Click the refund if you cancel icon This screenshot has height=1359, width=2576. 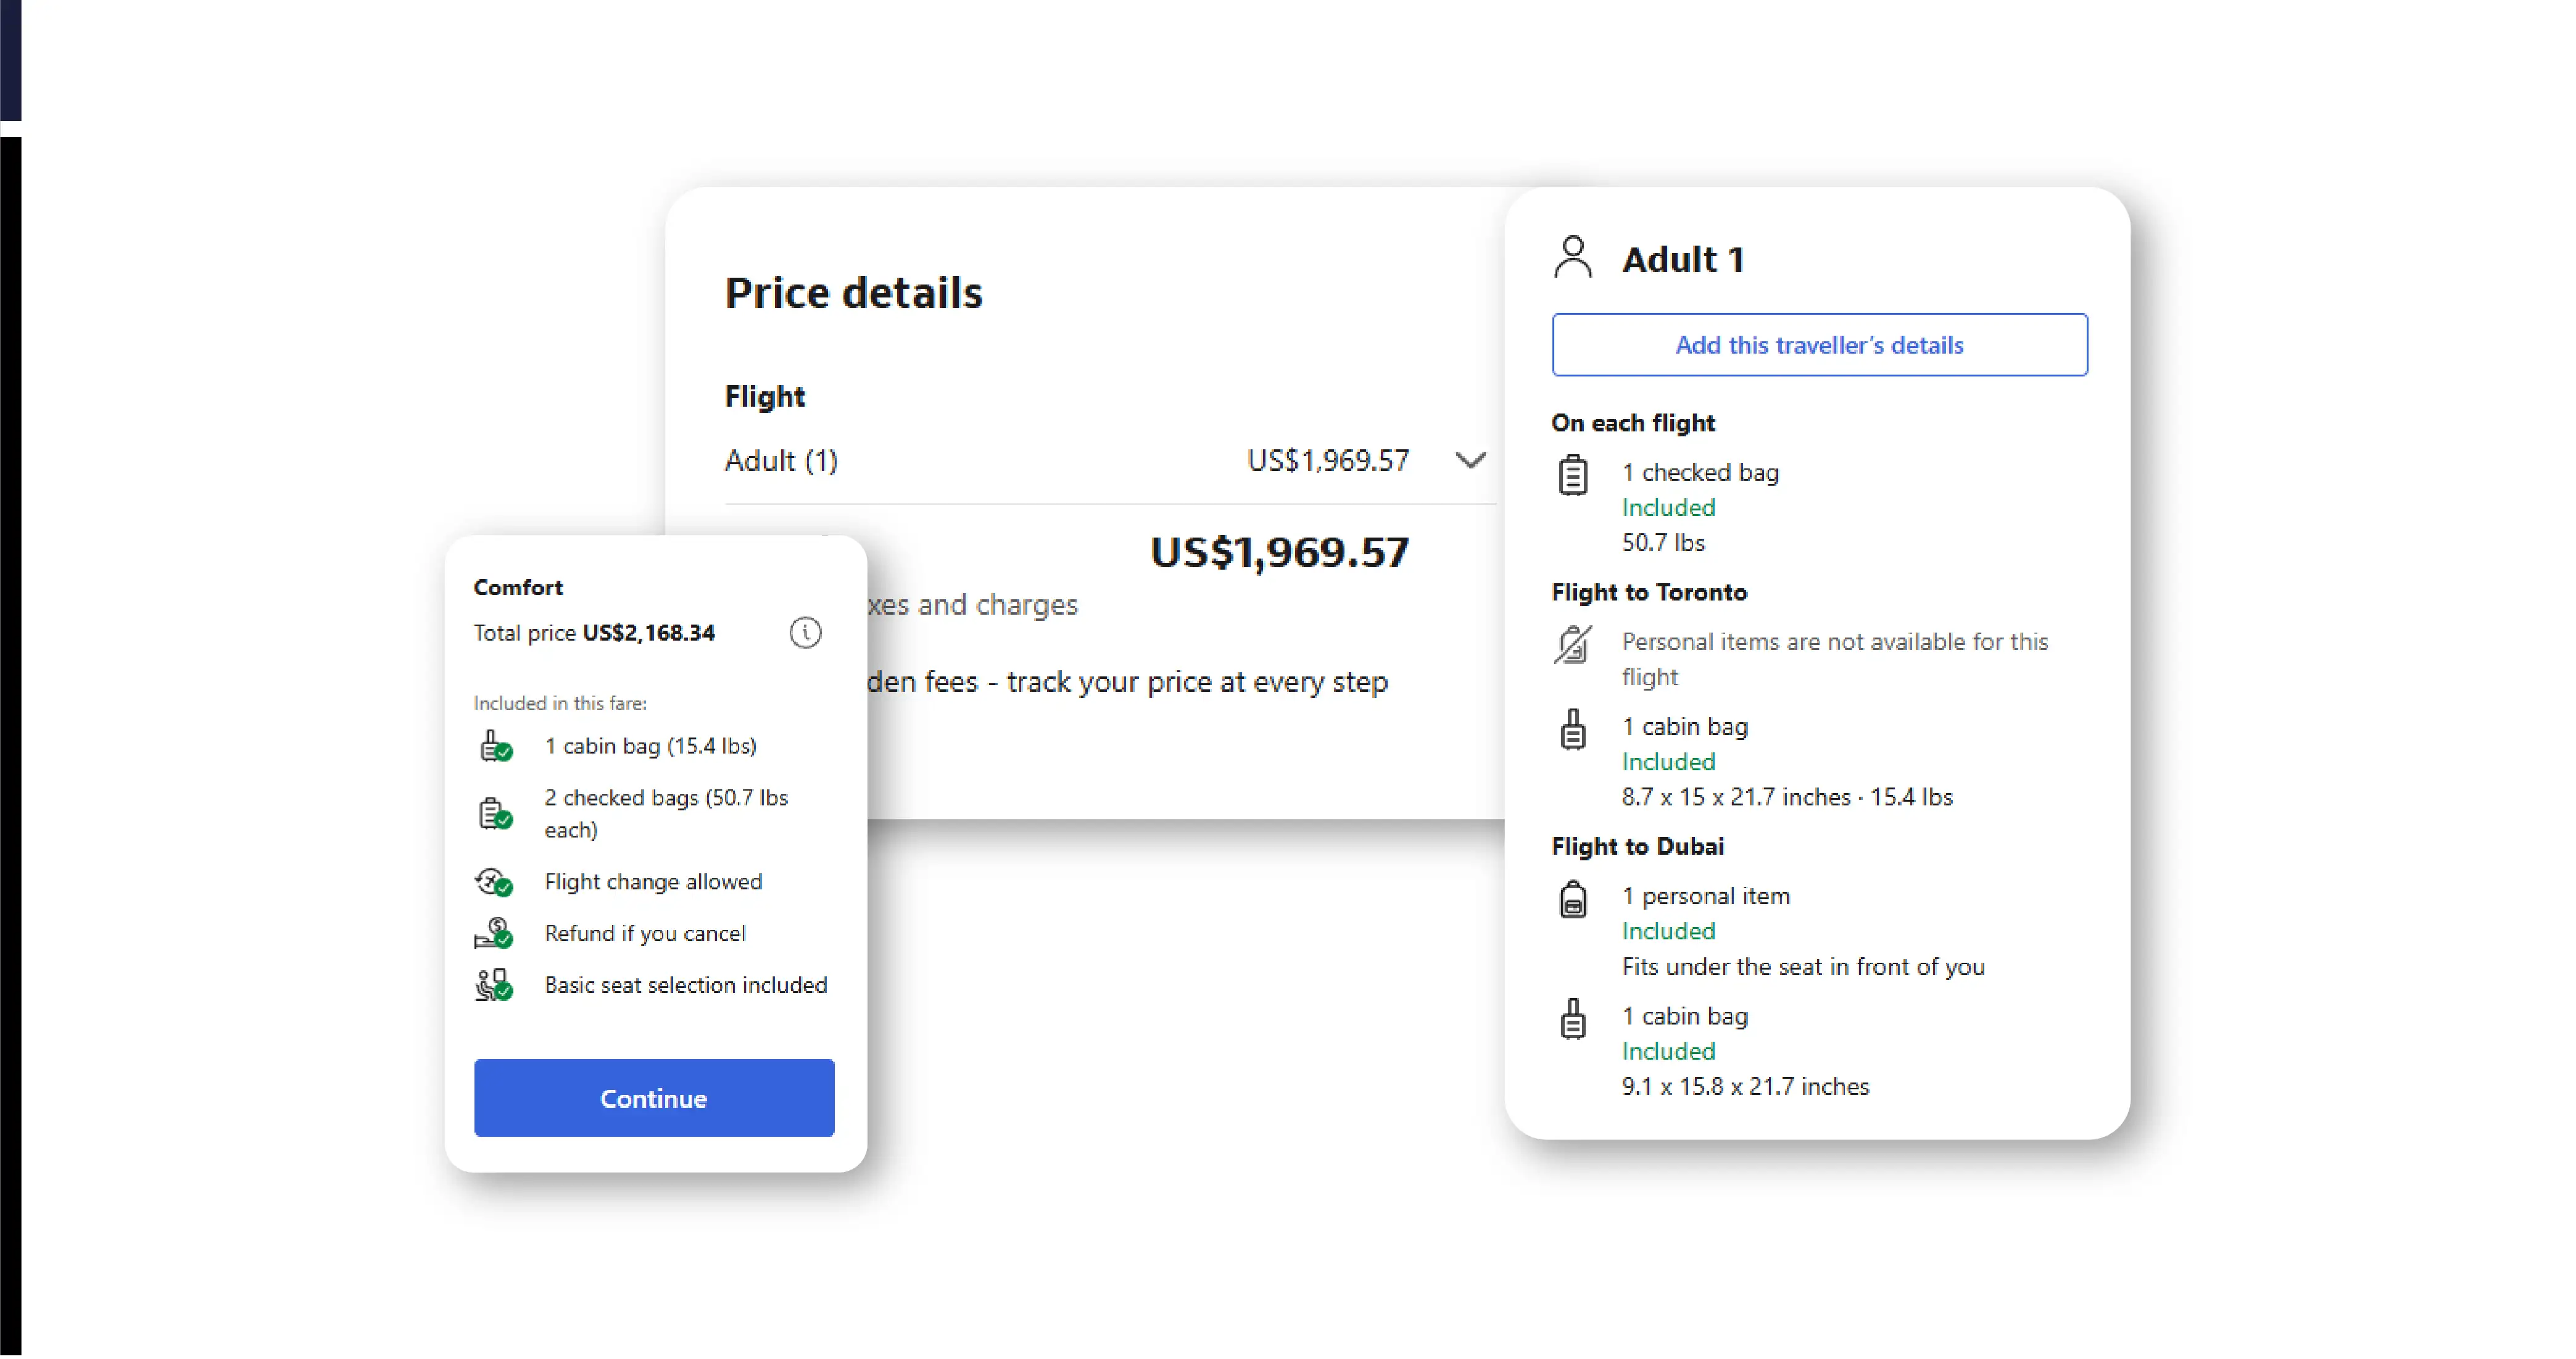point(493,934)
